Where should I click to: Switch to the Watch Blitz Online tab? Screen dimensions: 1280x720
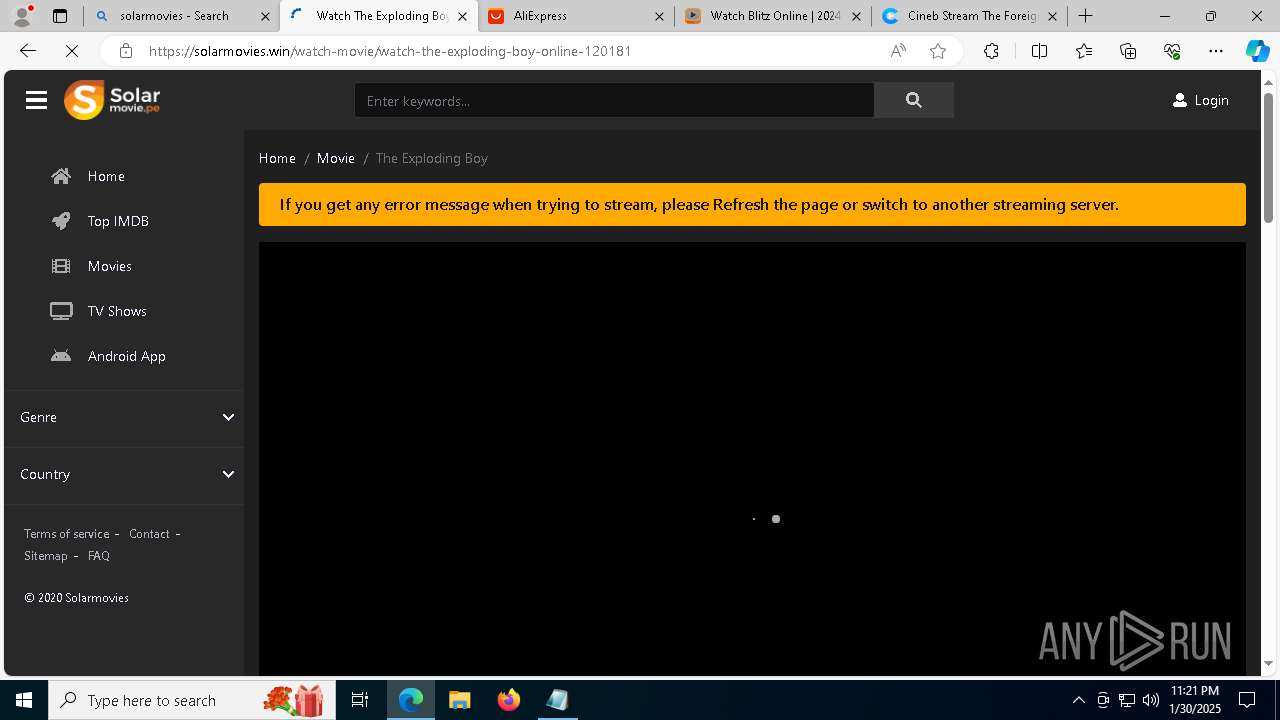(773, 16)
